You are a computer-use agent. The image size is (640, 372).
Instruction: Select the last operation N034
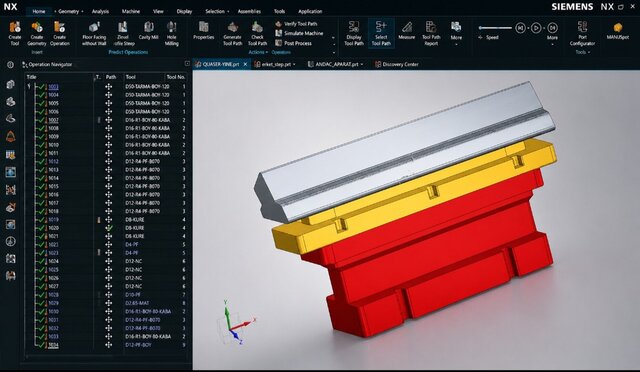(x=53, y=345)
